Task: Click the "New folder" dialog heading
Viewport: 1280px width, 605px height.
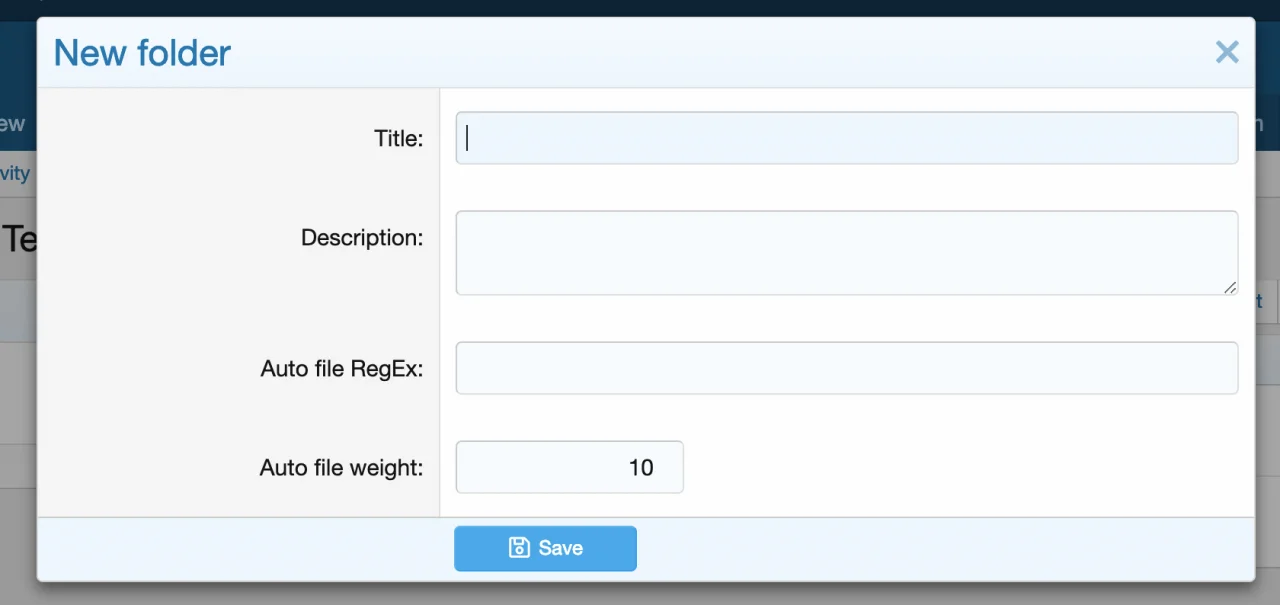Action: tap(142, 52)
